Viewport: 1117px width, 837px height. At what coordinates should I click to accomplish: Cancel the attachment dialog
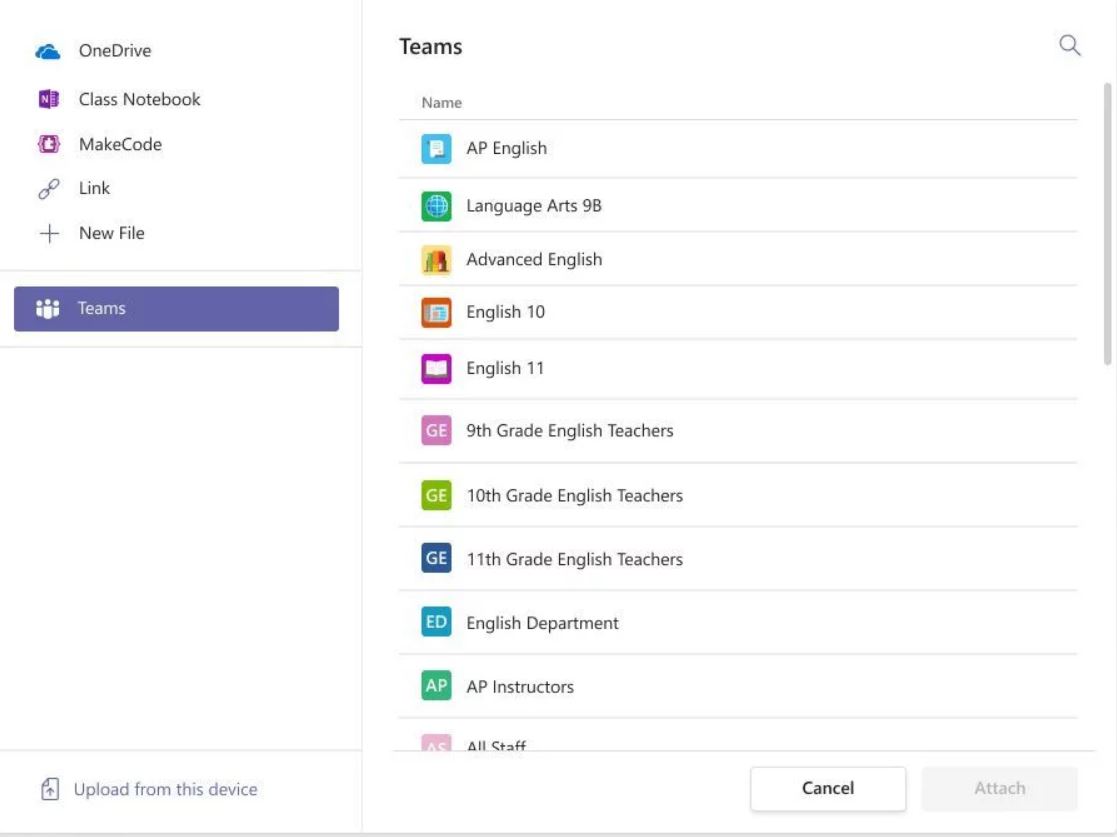tap(827, 788)
